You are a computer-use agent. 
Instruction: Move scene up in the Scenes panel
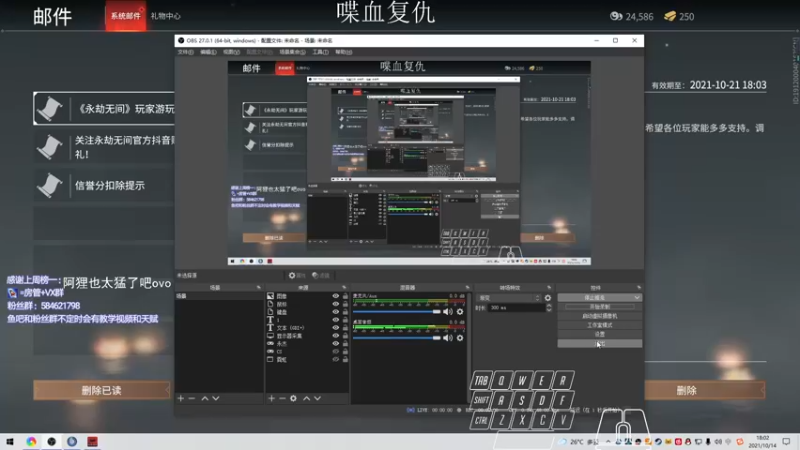[x=205, y=398]
